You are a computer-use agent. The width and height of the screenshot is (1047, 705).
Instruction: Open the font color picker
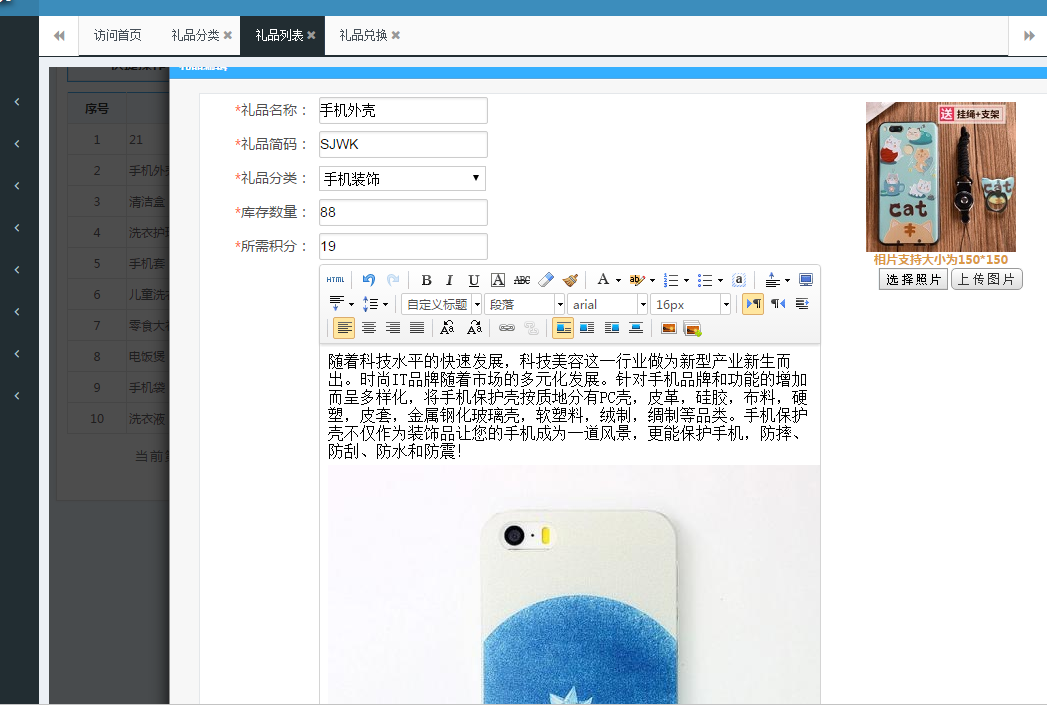602,281
